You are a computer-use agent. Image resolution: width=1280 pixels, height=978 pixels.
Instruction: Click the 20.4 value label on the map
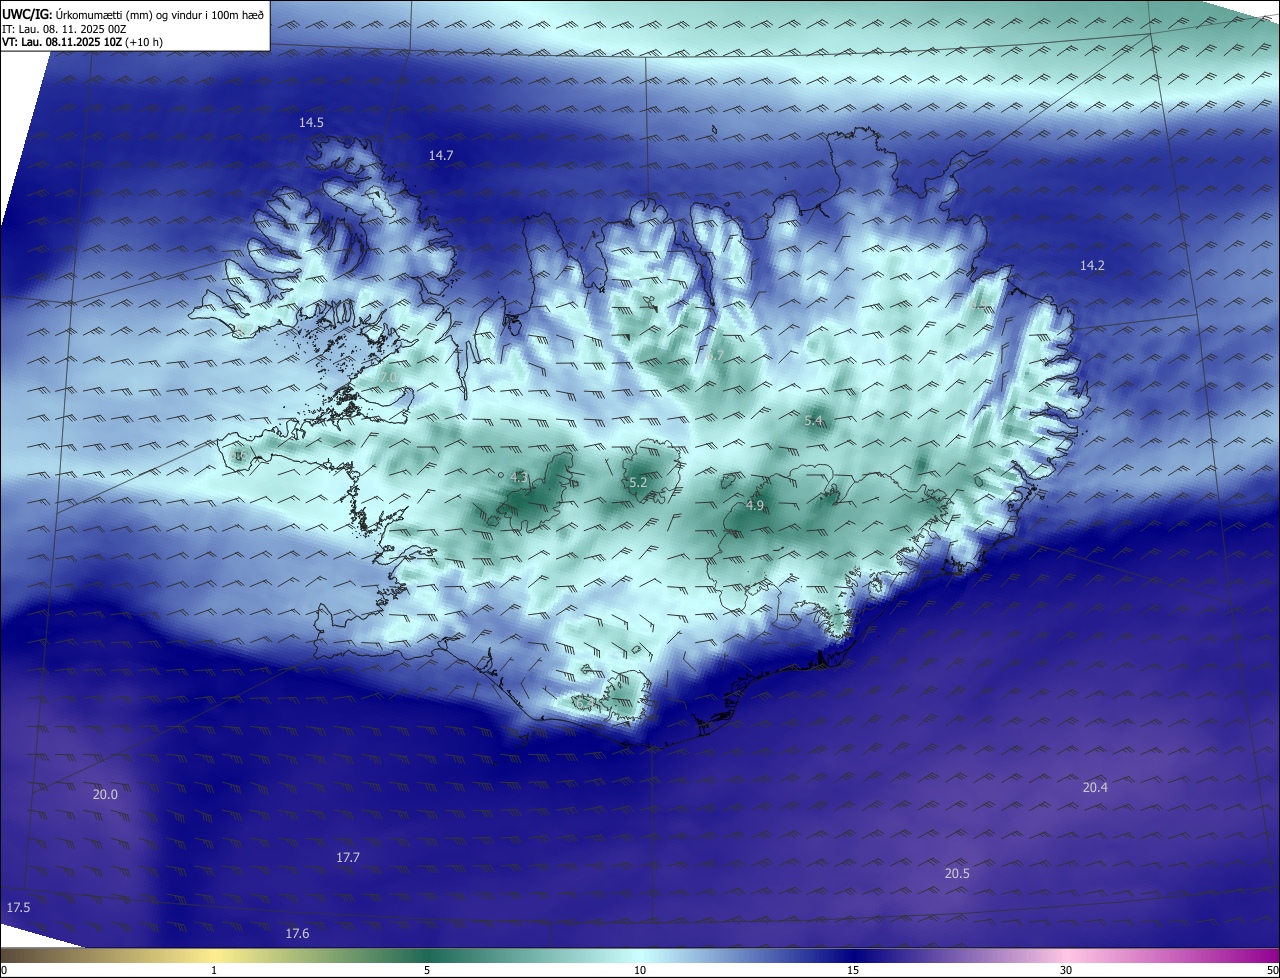coord(1095,787)
